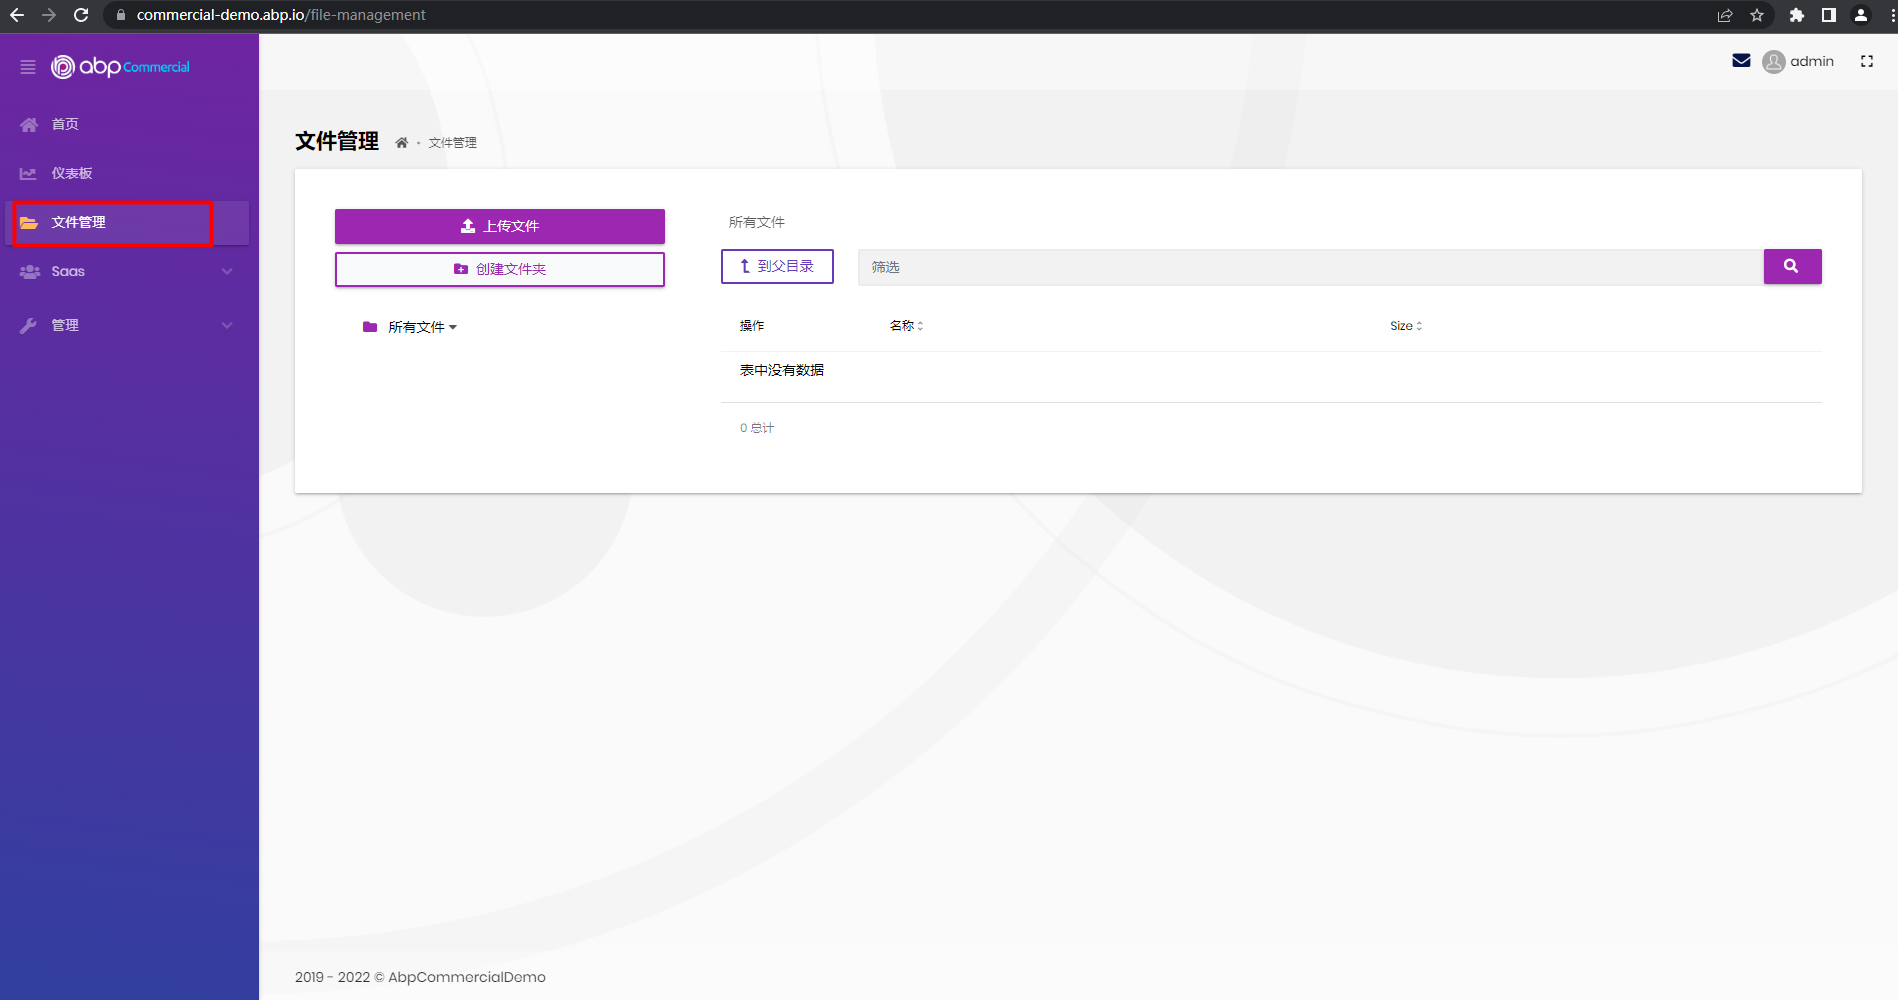Click the address bar URL
The width and height of the screenshot is (1898, 1000).
click(281, 15)
